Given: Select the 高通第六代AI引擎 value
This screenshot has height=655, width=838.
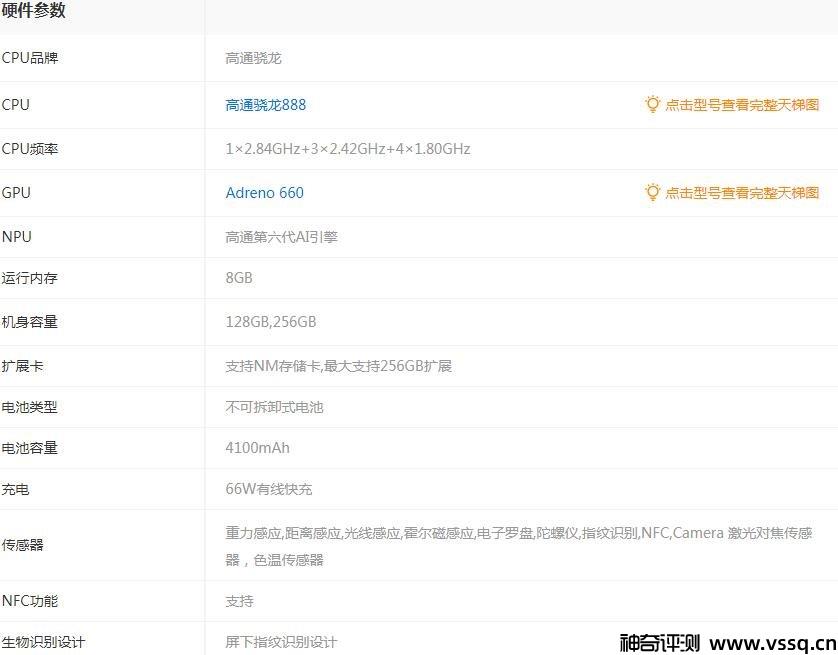Looking at the screenshot, I should coord(282,236).
